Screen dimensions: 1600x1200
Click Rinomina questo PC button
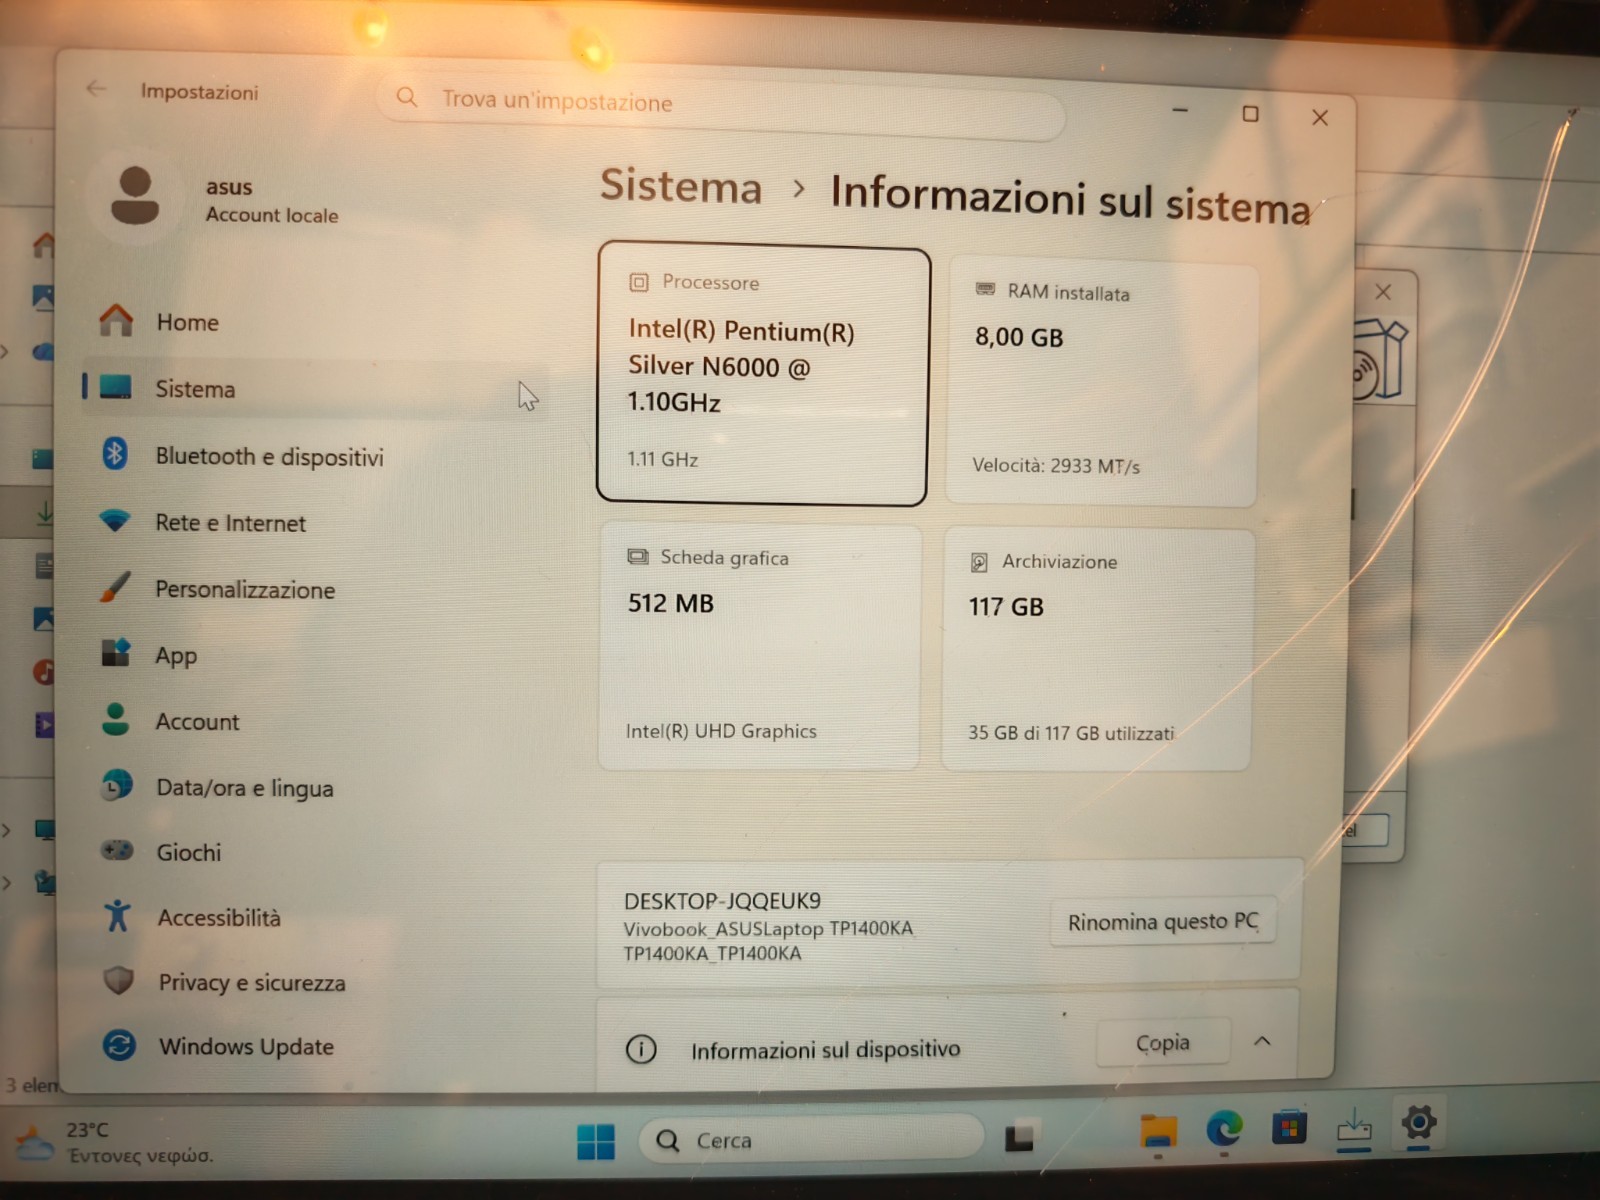coord(1163,921)
